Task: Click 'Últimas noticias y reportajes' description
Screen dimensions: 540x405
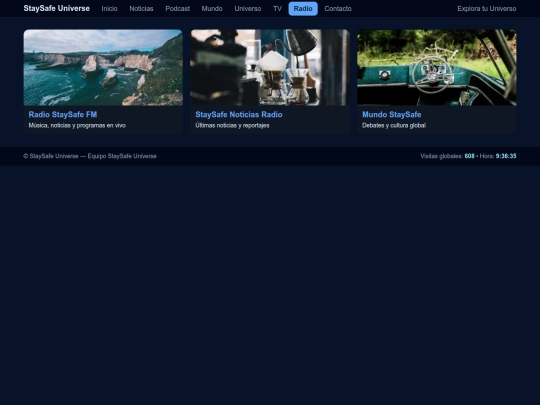Action: coord(232,125)
